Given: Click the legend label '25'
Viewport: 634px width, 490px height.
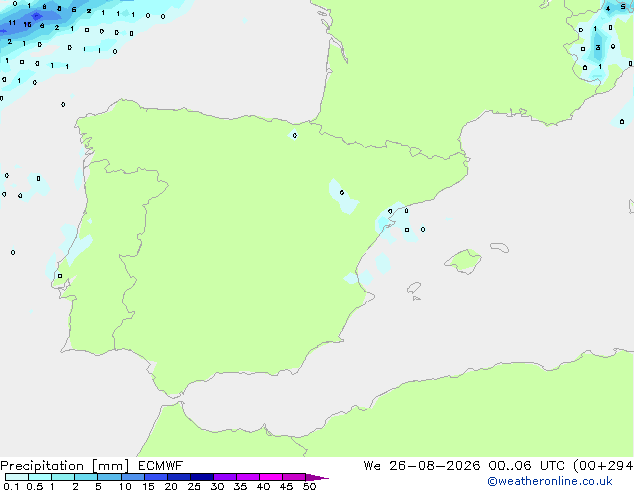Looking at the screenshot, I should pos(194,486).
